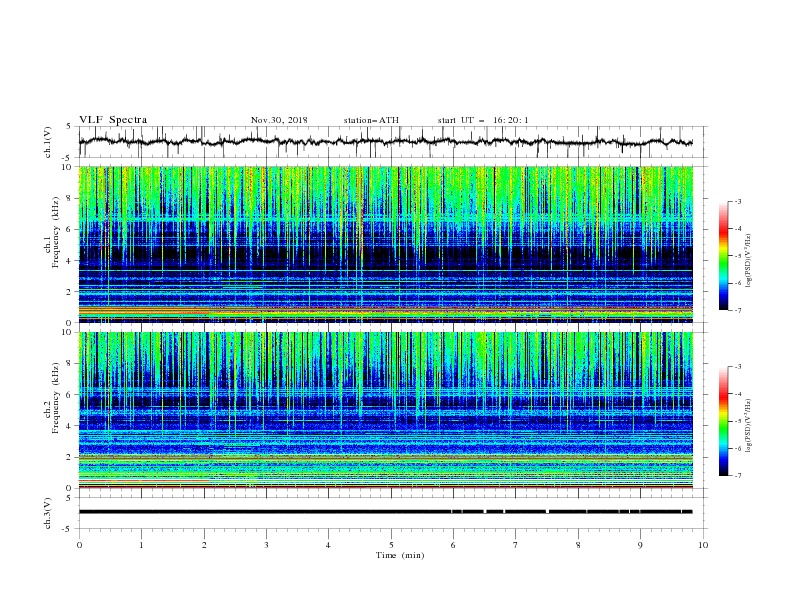
Task: Click time axis tick label '6'
Action: (453, 545)
